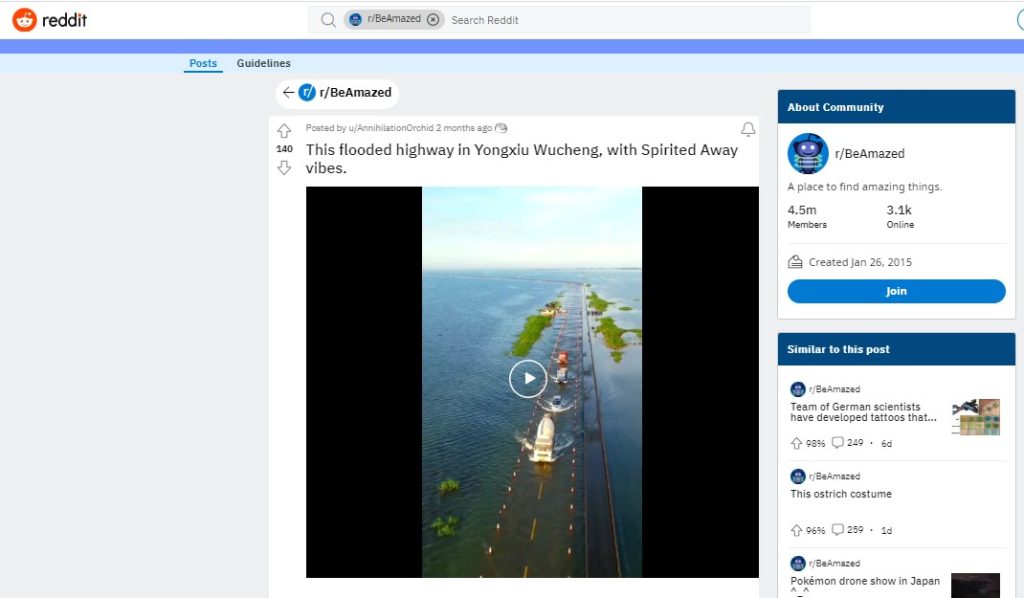The image size is (1024, 598).
Task: Open German scientists tattoos post
Action: [863, 412]
